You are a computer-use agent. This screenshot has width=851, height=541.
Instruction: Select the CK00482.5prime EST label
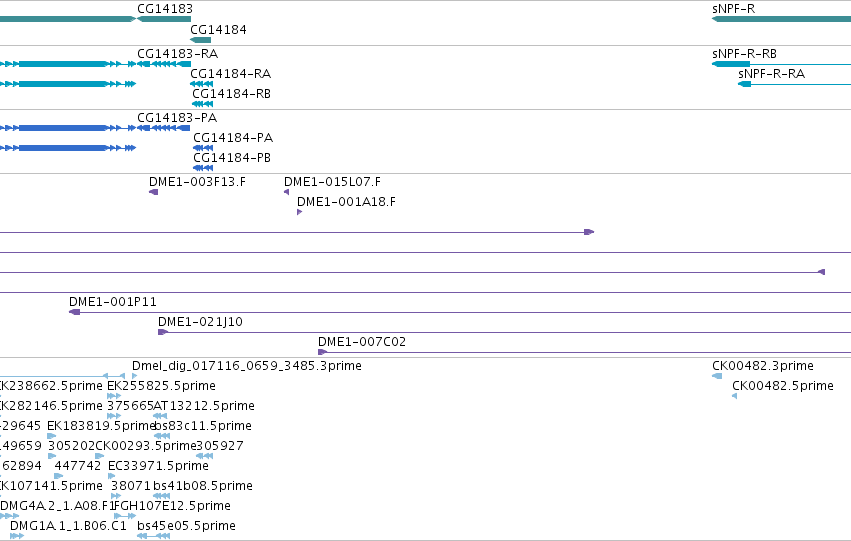[x=783, y=386]
